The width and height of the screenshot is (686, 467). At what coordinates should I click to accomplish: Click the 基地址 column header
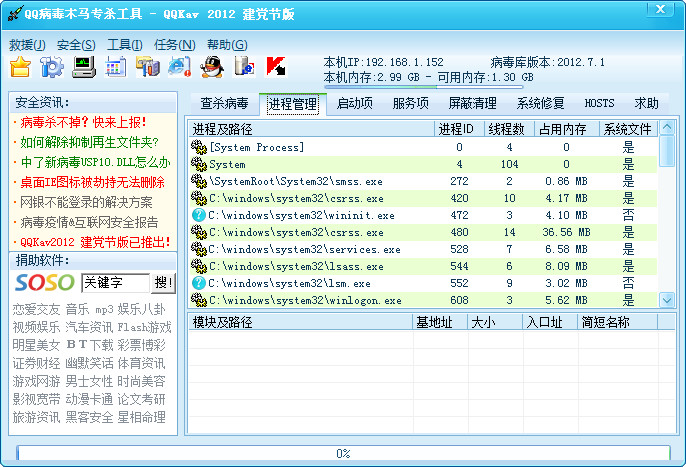440,322
